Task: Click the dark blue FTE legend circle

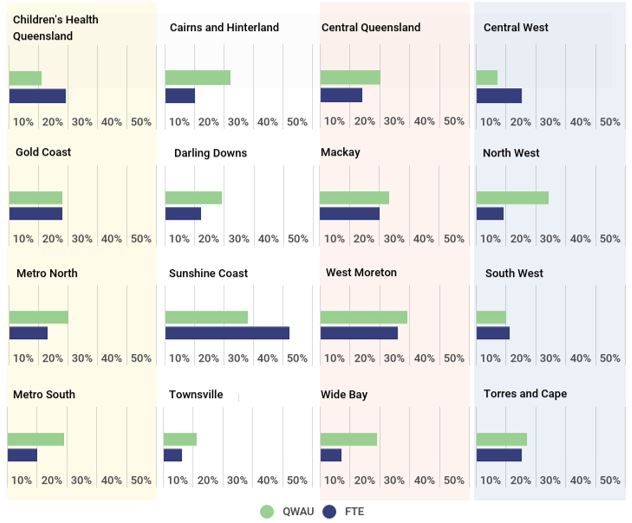Action: tap(329, 511)
